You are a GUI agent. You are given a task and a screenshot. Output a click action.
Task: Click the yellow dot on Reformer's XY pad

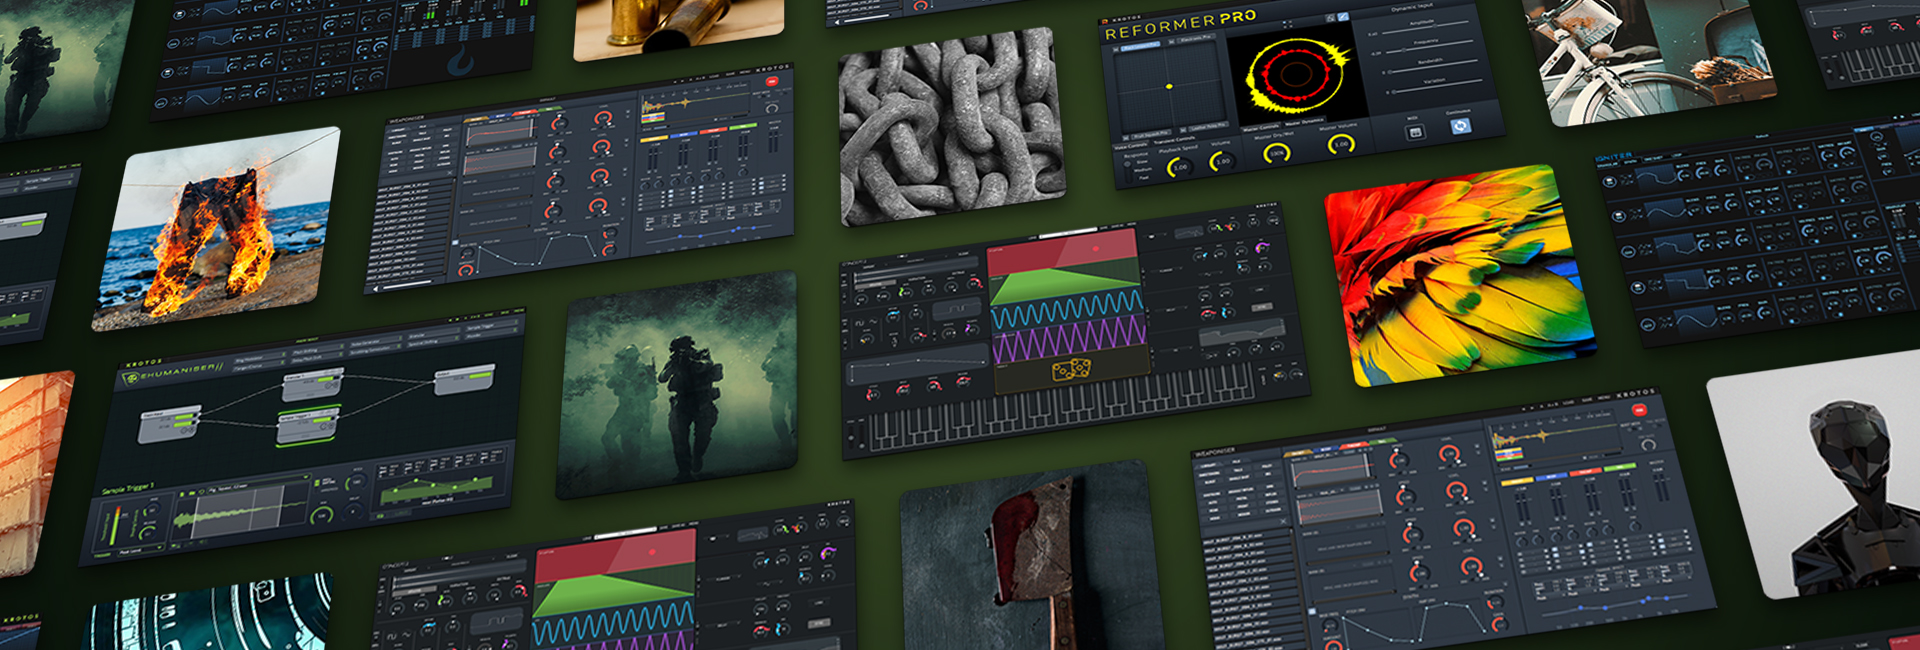click(1169, 87)
